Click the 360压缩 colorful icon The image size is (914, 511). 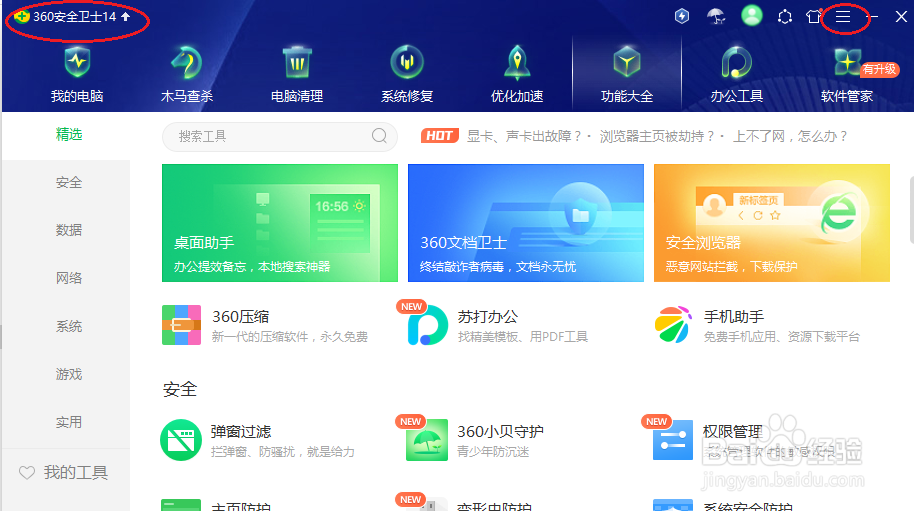point(181,325)
